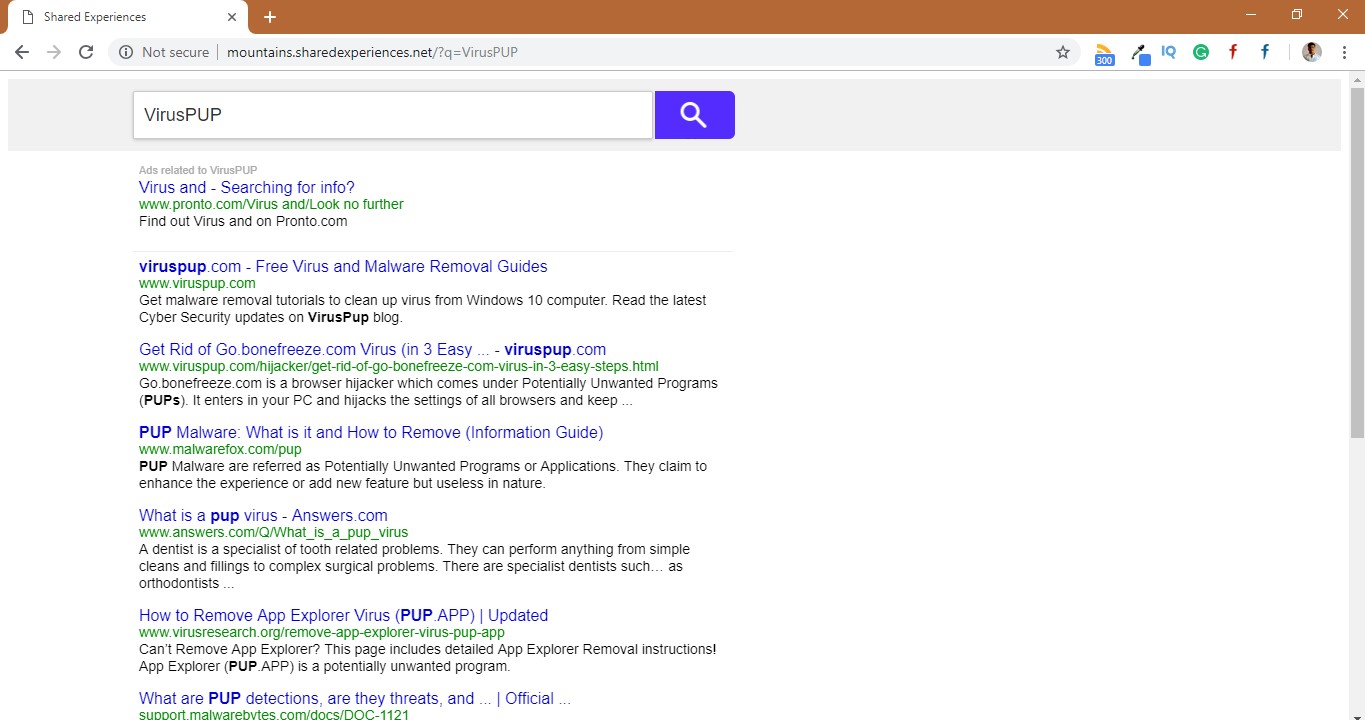Reload the current page
Viewport: 1365px width, 720px height.
86,52
